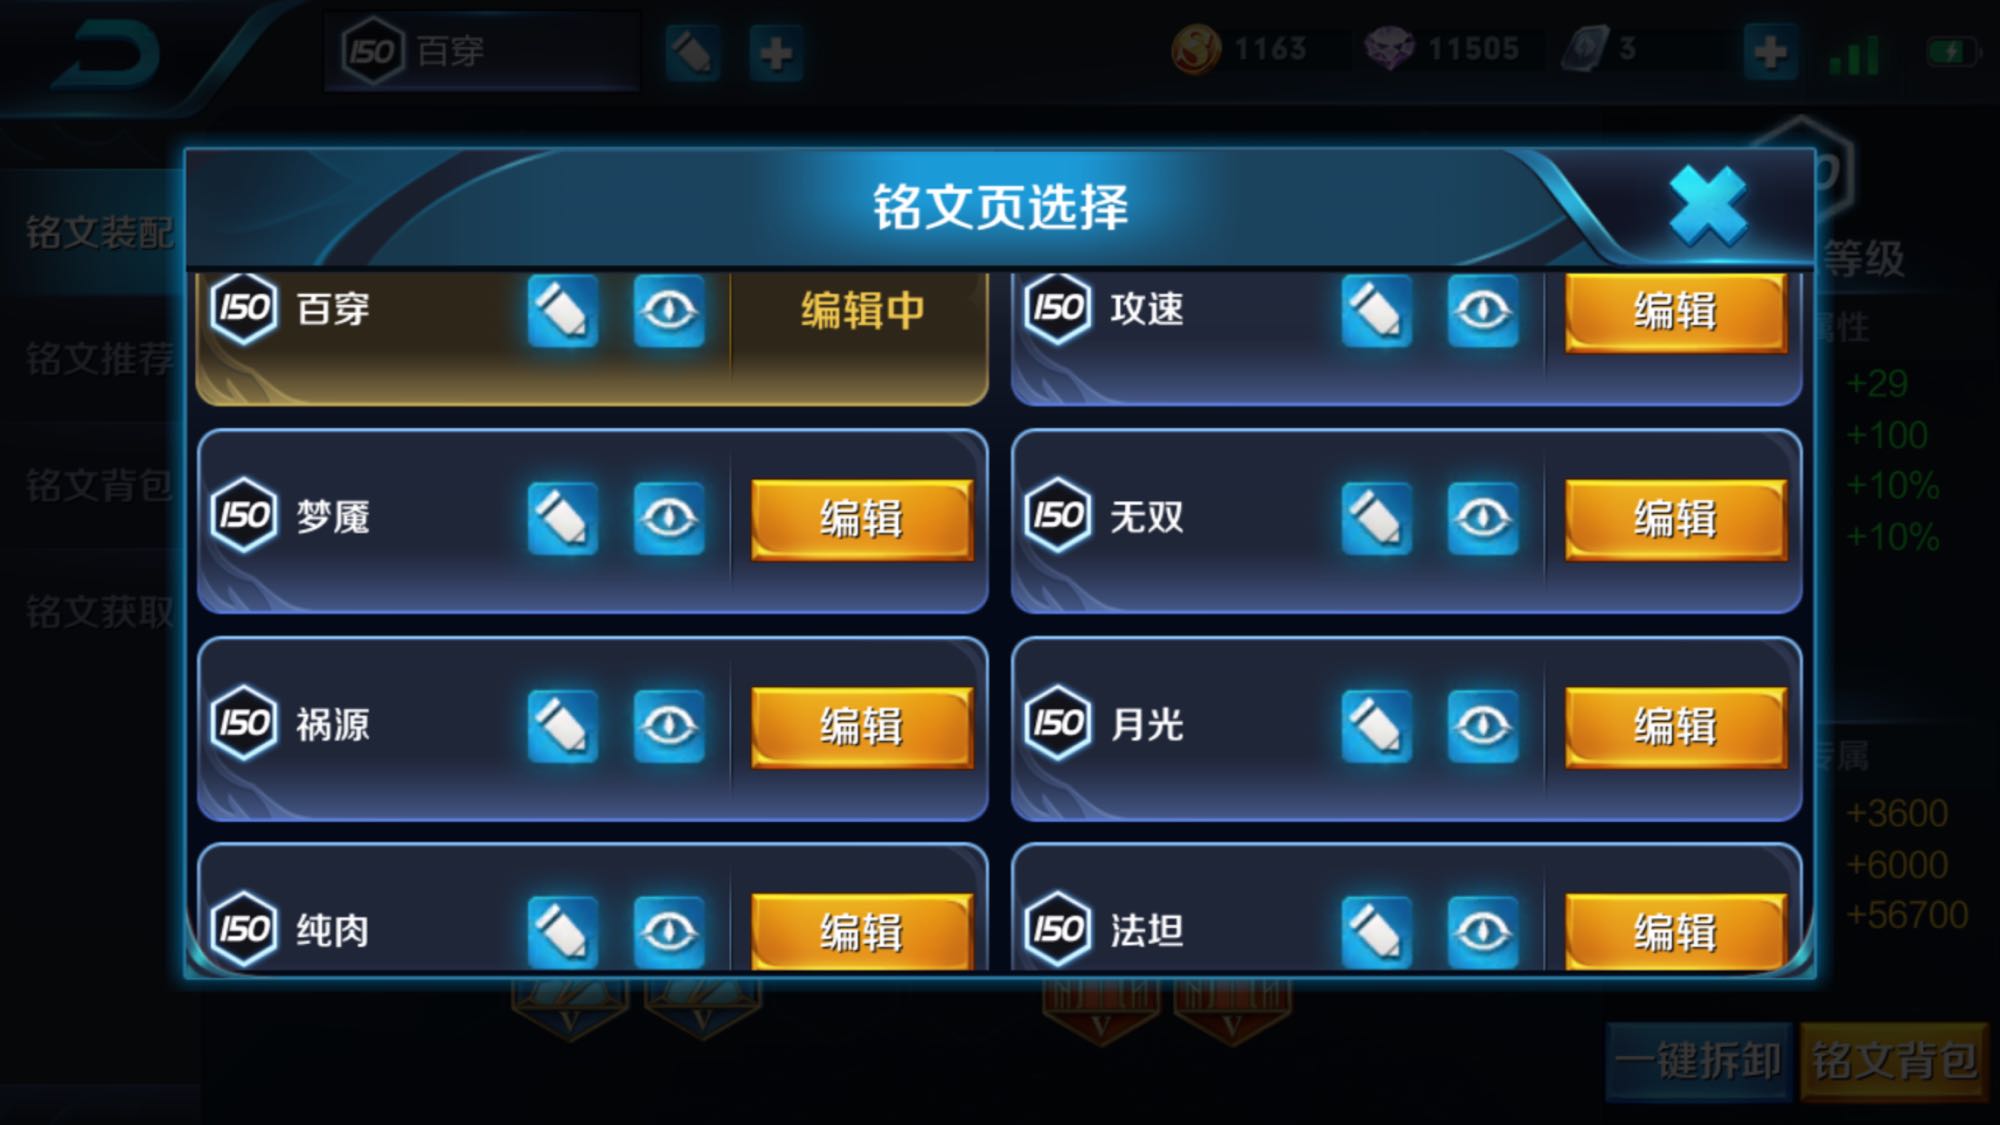Viewport: 2000px width, 1125px height.
Task: Tap the rename pencil for 法坦
Action: click(x=1377, y=932)
